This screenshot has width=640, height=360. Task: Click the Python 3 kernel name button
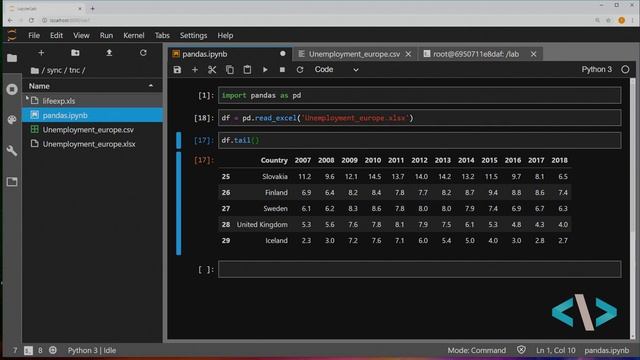pyautogui.click(x=596, y=69)
